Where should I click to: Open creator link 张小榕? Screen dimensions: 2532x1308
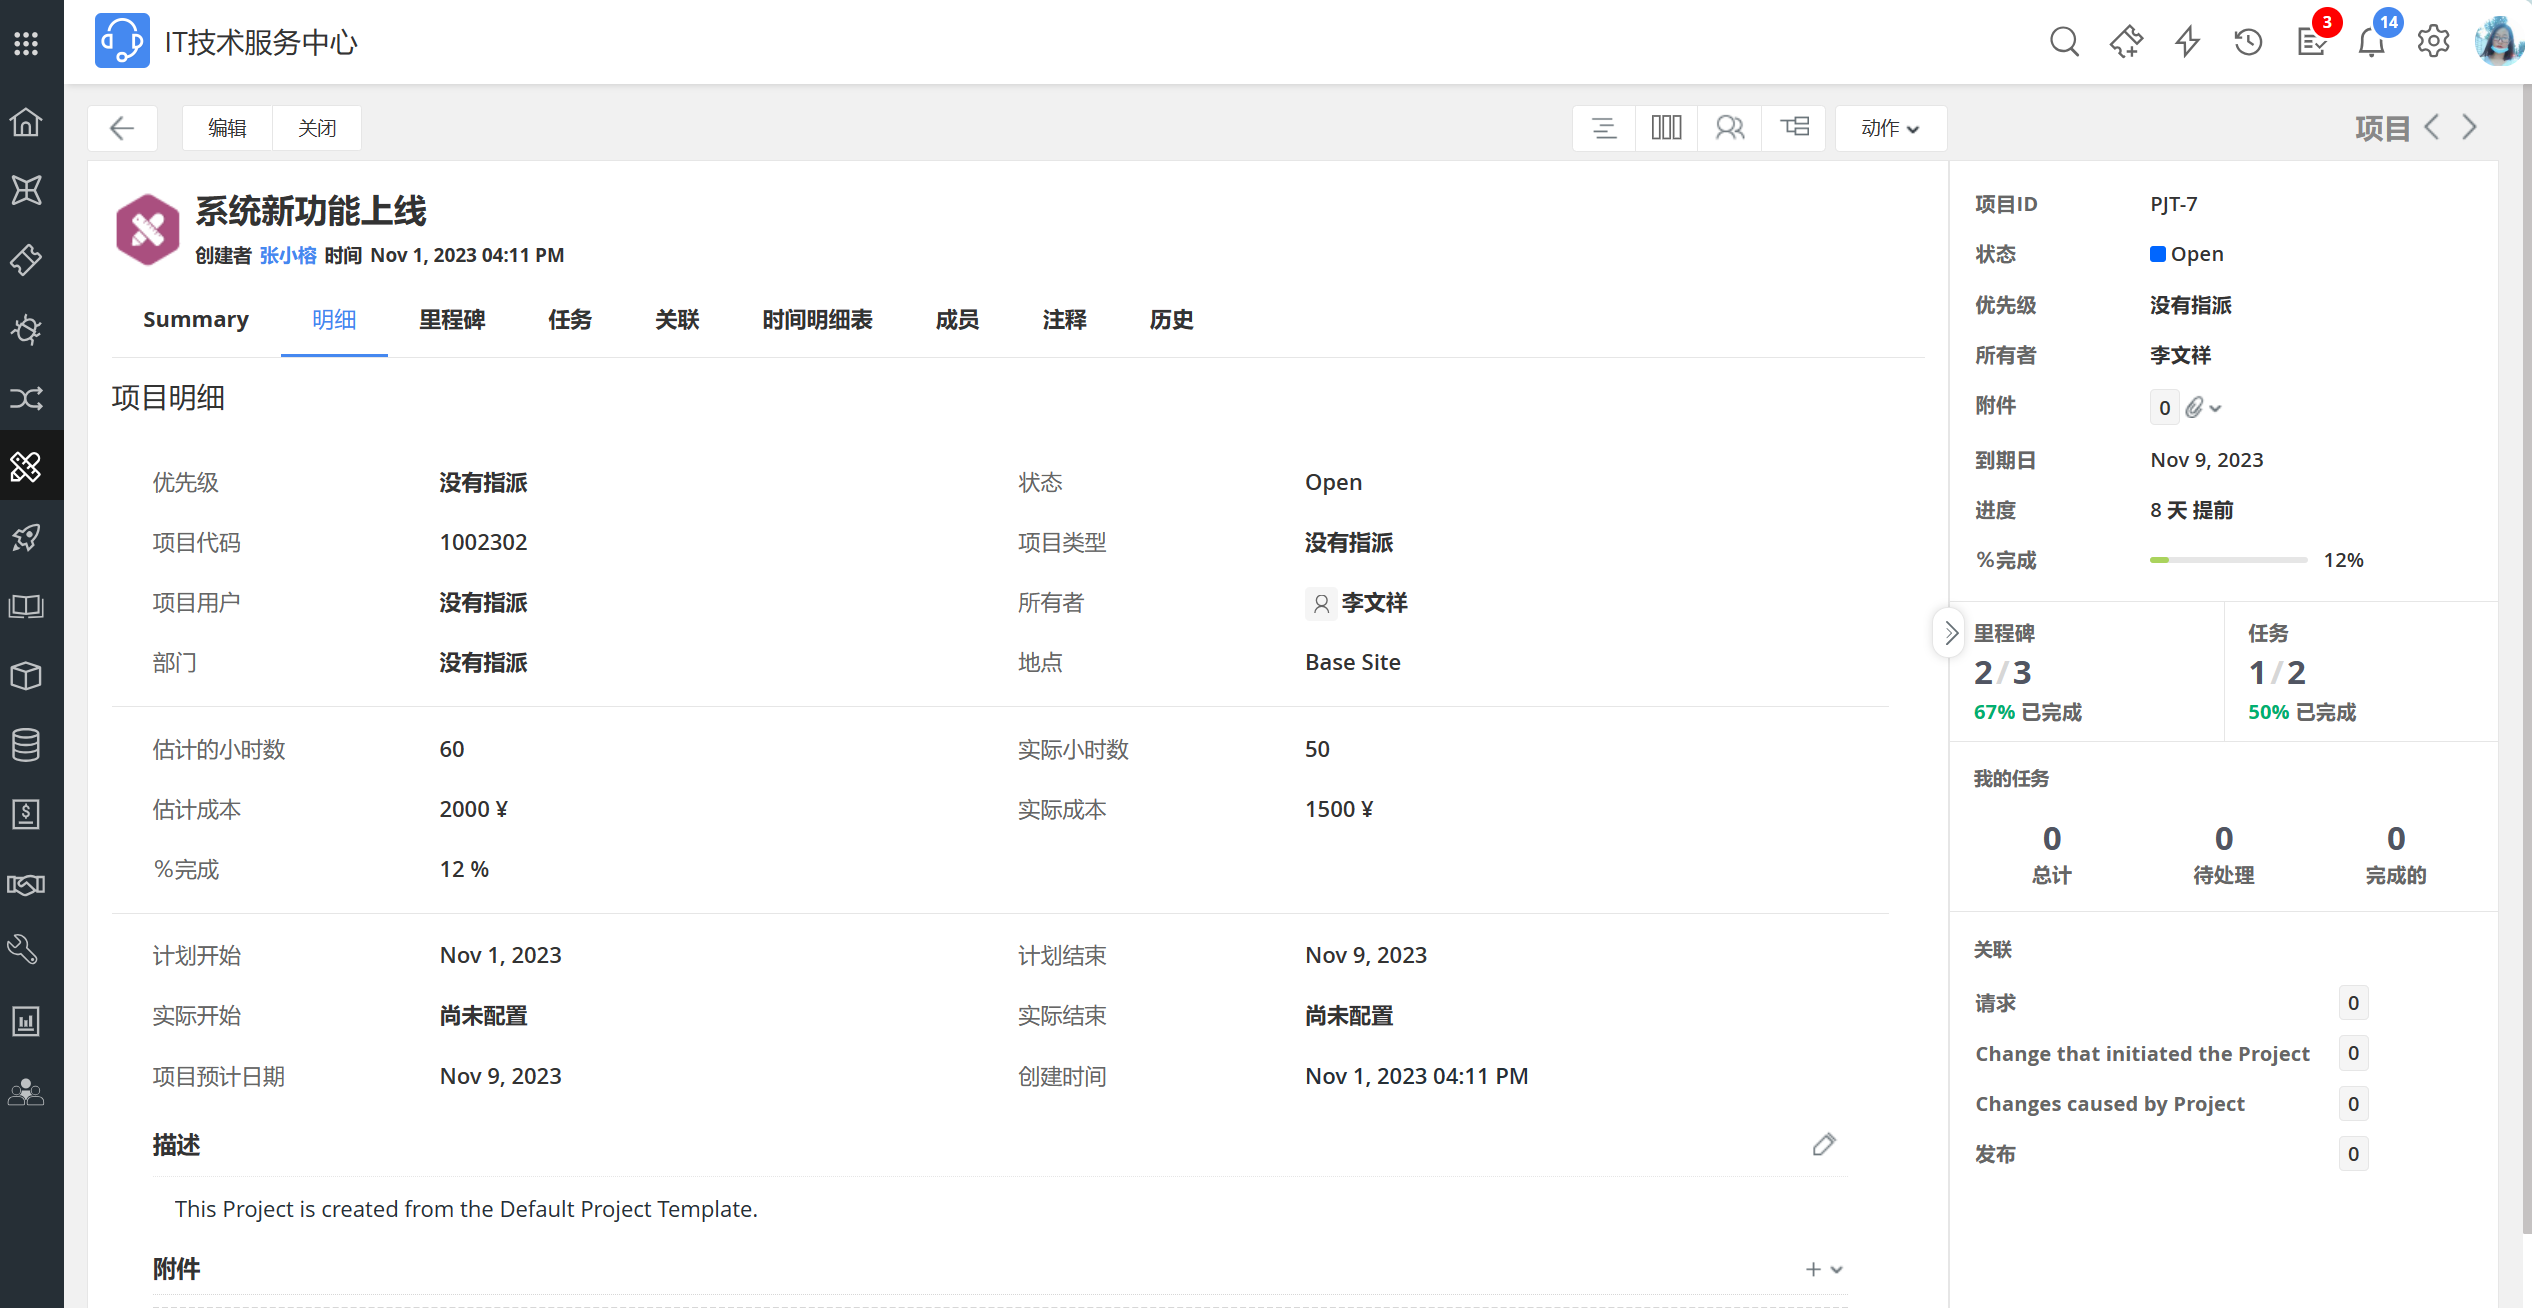(288, 255)
